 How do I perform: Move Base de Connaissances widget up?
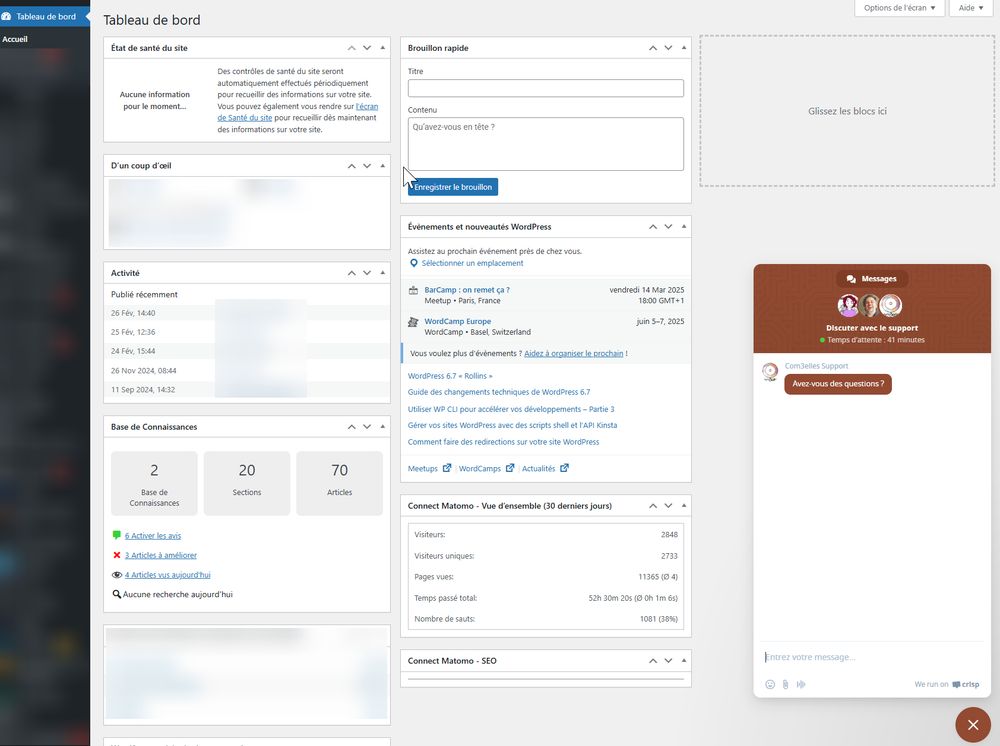pyautogui.click(x=351, y=427)
